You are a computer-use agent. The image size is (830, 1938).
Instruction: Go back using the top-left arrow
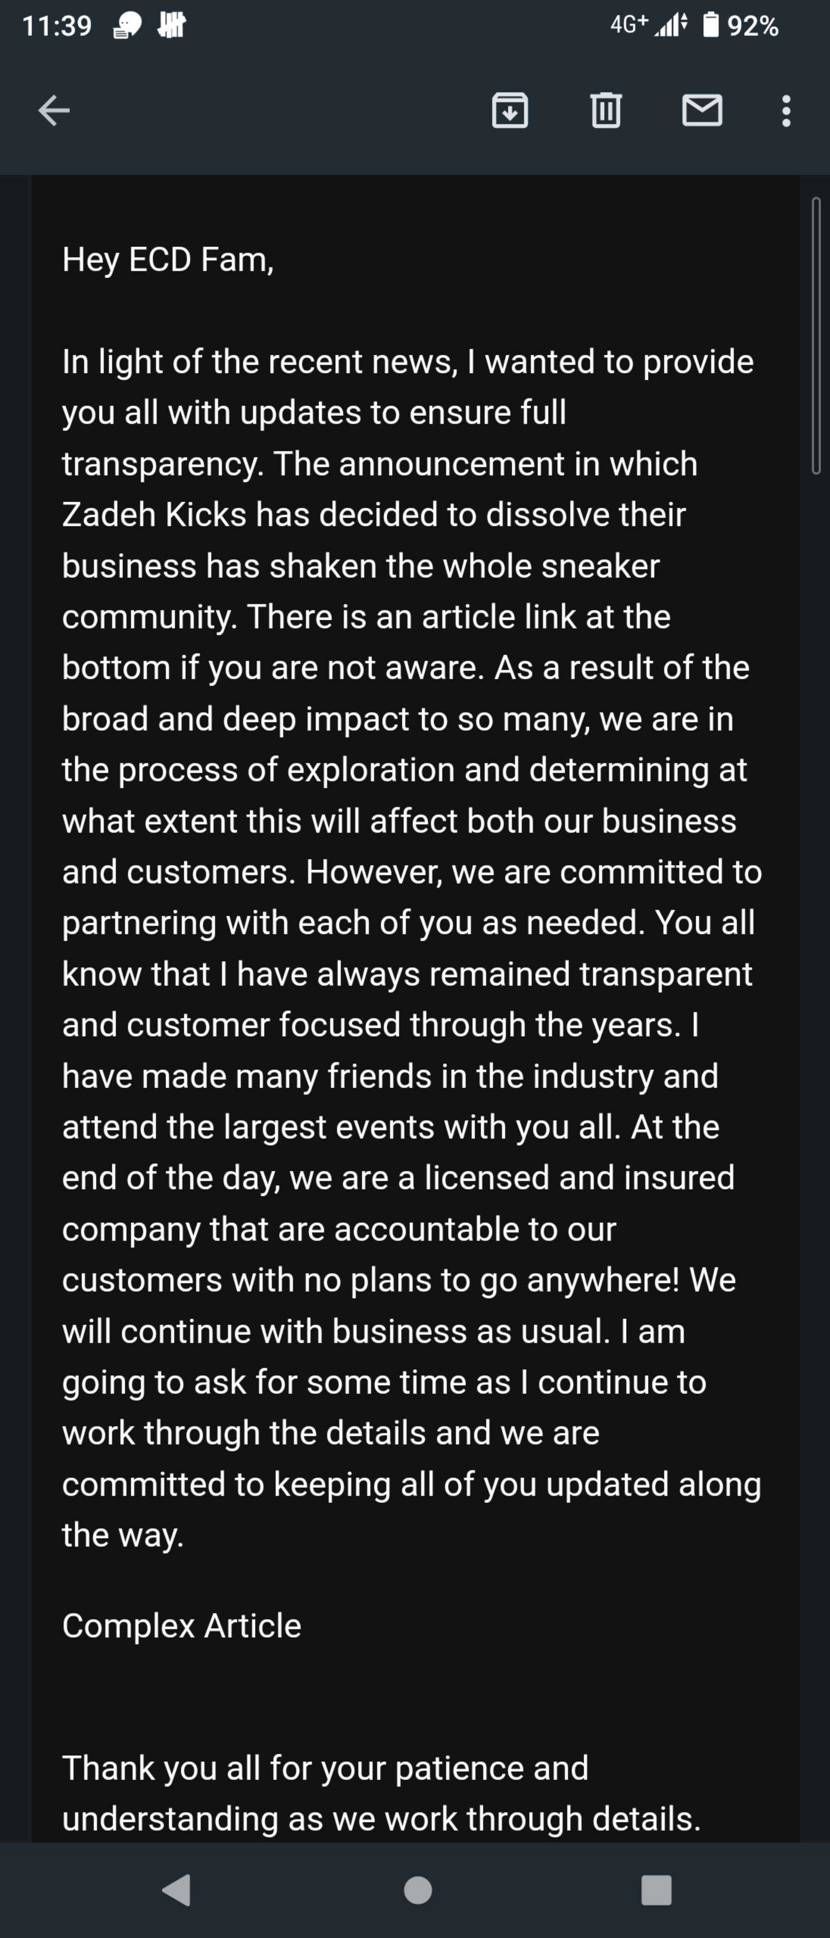click(54, 110)
